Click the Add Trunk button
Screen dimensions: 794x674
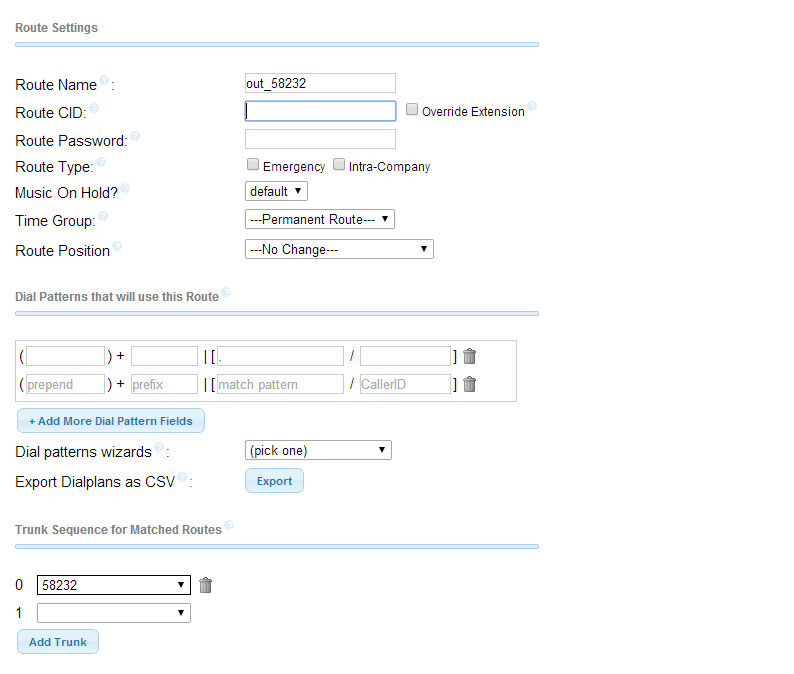click(58, 642)
